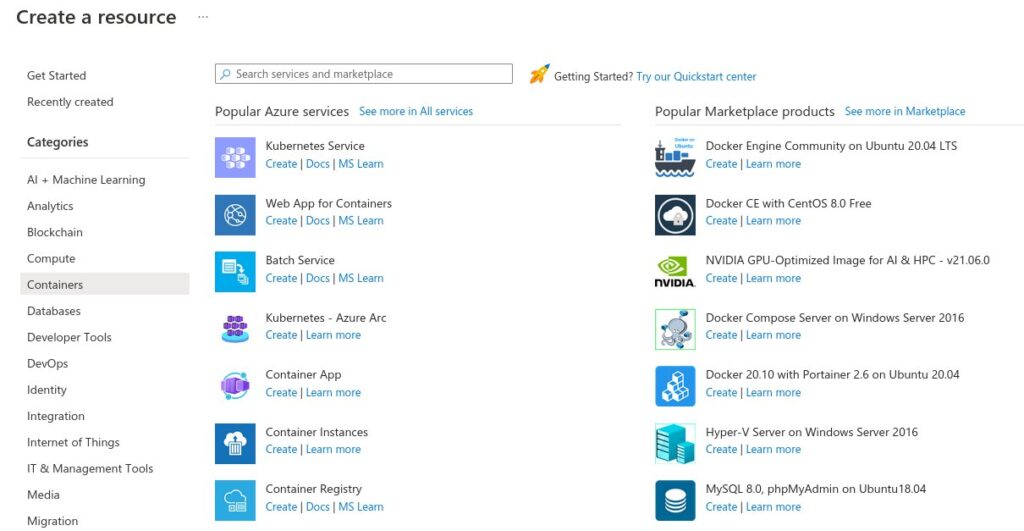Open Docs link for Kubernetes Service

tap(318, 164)
